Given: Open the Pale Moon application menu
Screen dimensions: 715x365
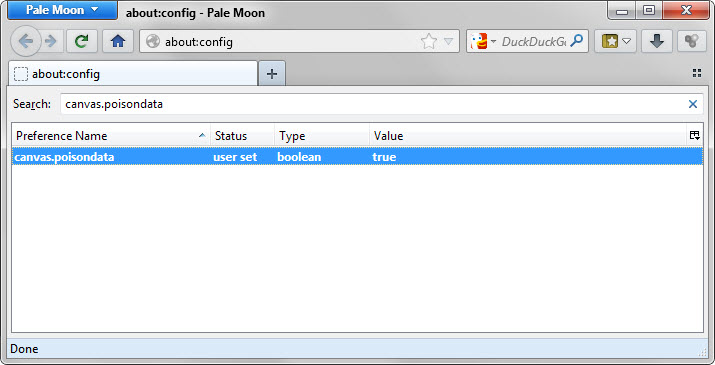Looking at the screenshot, I should tap(62, 10).
